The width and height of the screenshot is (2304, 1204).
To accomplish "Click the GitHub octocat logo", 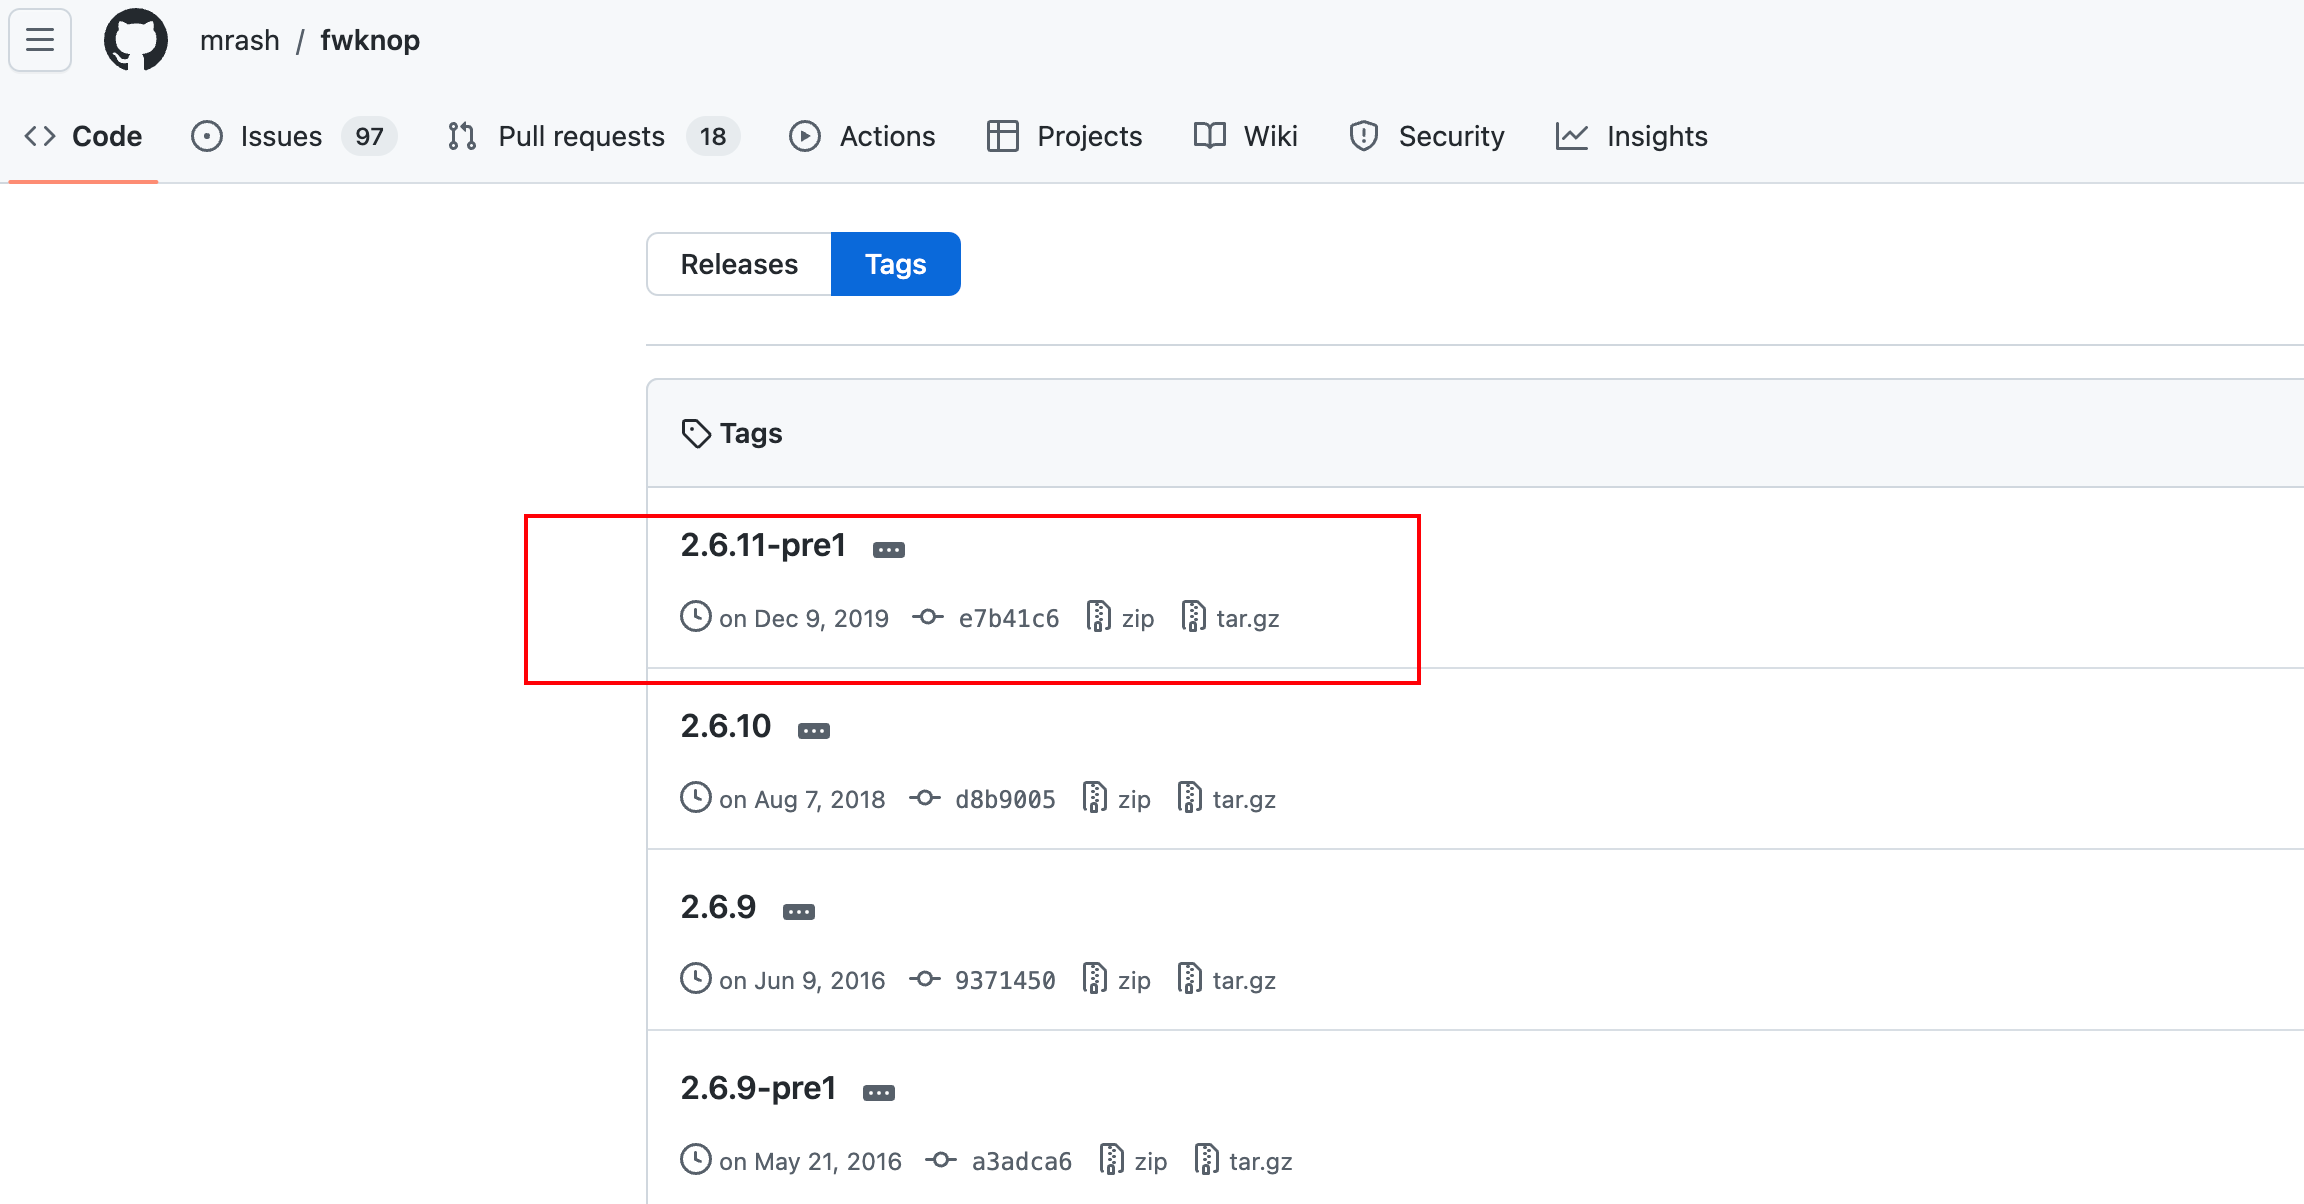I will pyautogui.click(x=135, y=40).
